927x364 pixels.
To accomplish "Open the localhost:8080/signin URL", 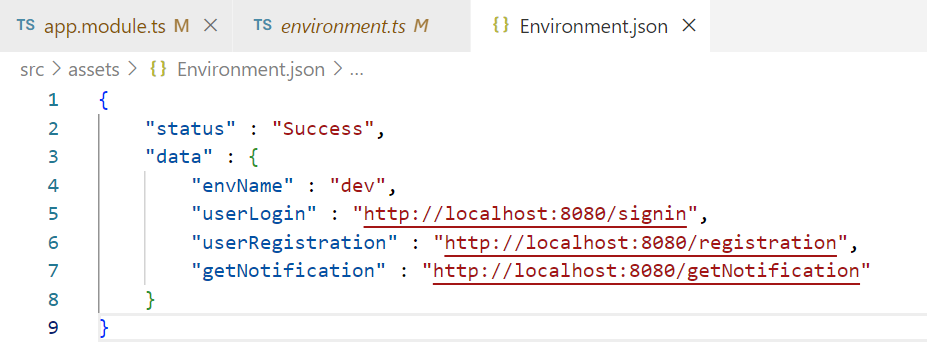I will (x=525, y=214).
